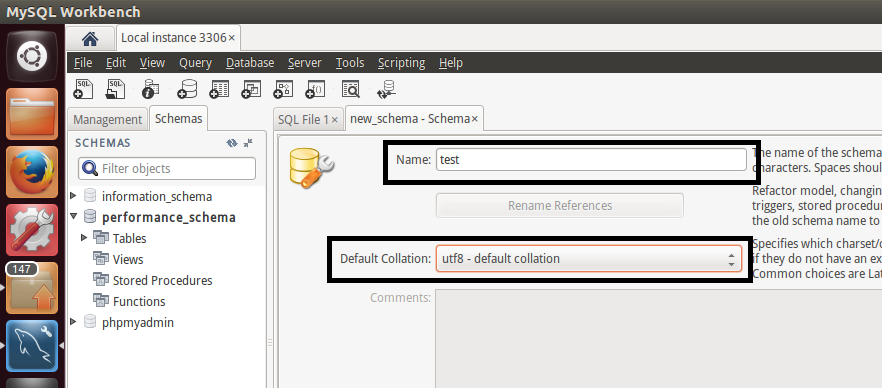Click the Filter objects search field

167,168
